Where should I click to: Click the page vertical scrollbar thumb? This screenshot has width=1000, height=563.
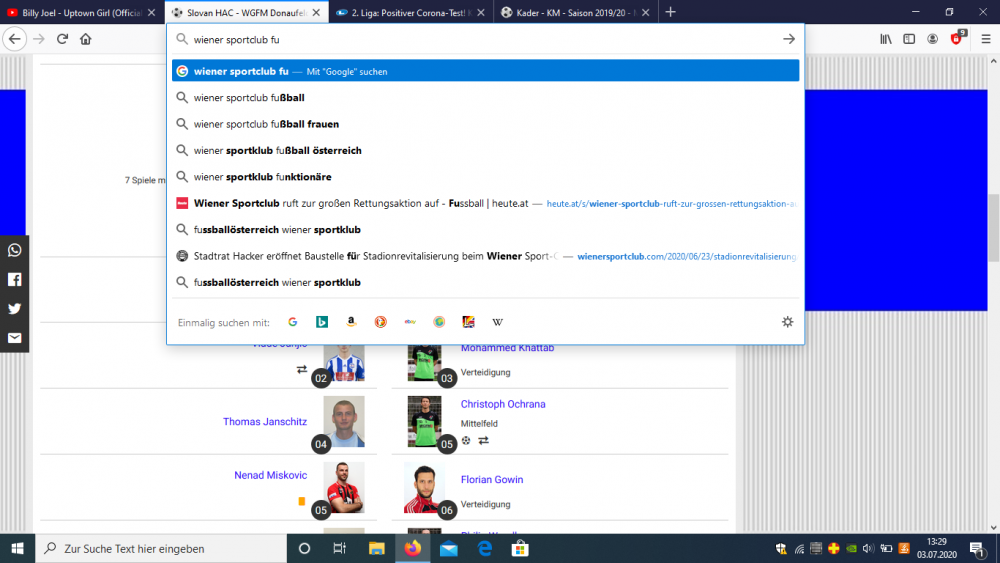993,228
